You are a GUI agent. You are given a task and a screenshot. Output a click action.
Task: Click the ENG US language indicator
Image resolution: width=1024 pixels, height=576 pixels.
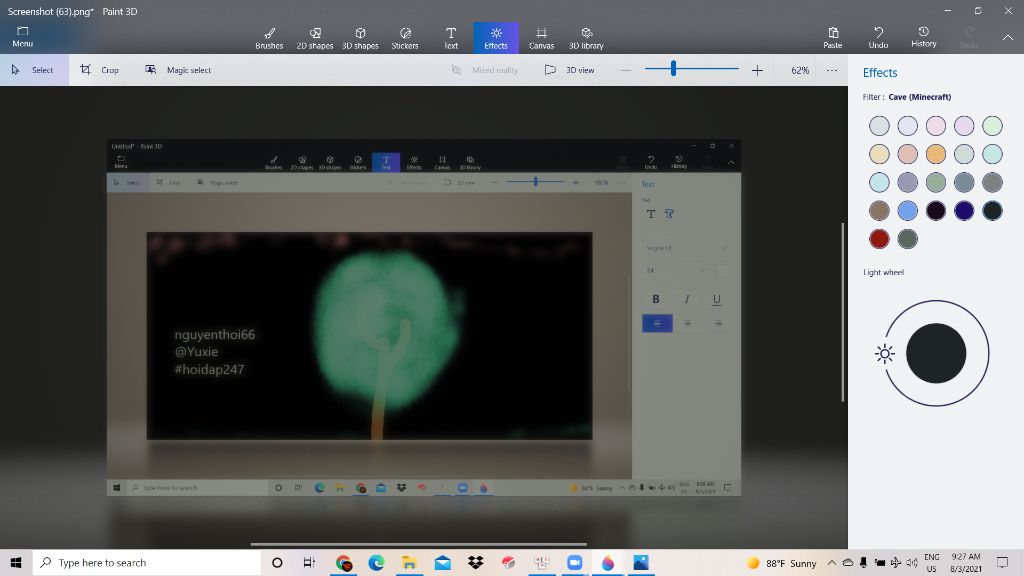(x=931, y=562)
